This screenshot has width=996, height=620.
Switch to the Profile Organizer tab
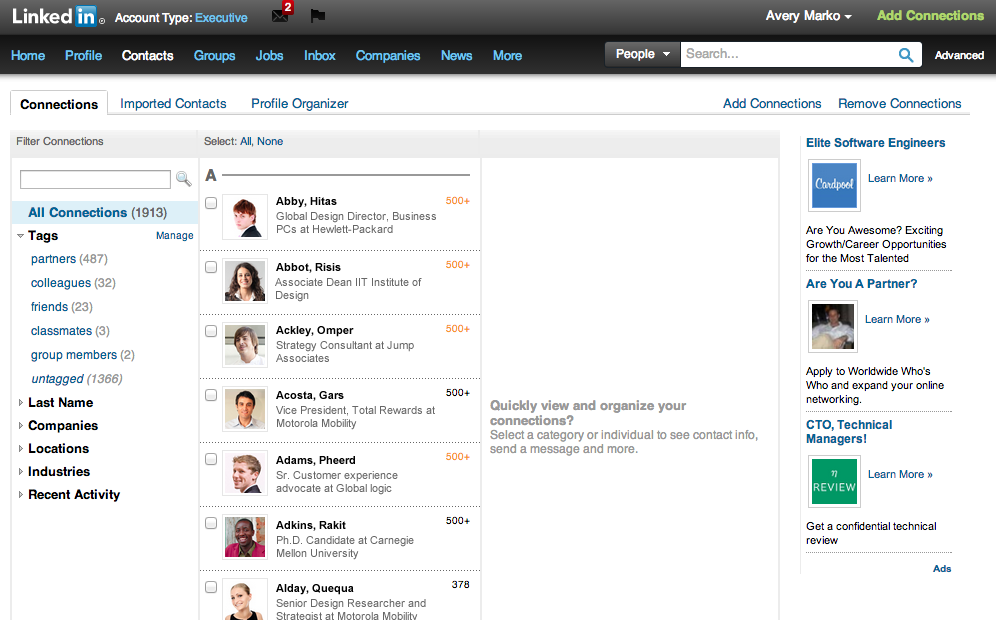click(299, 104)
